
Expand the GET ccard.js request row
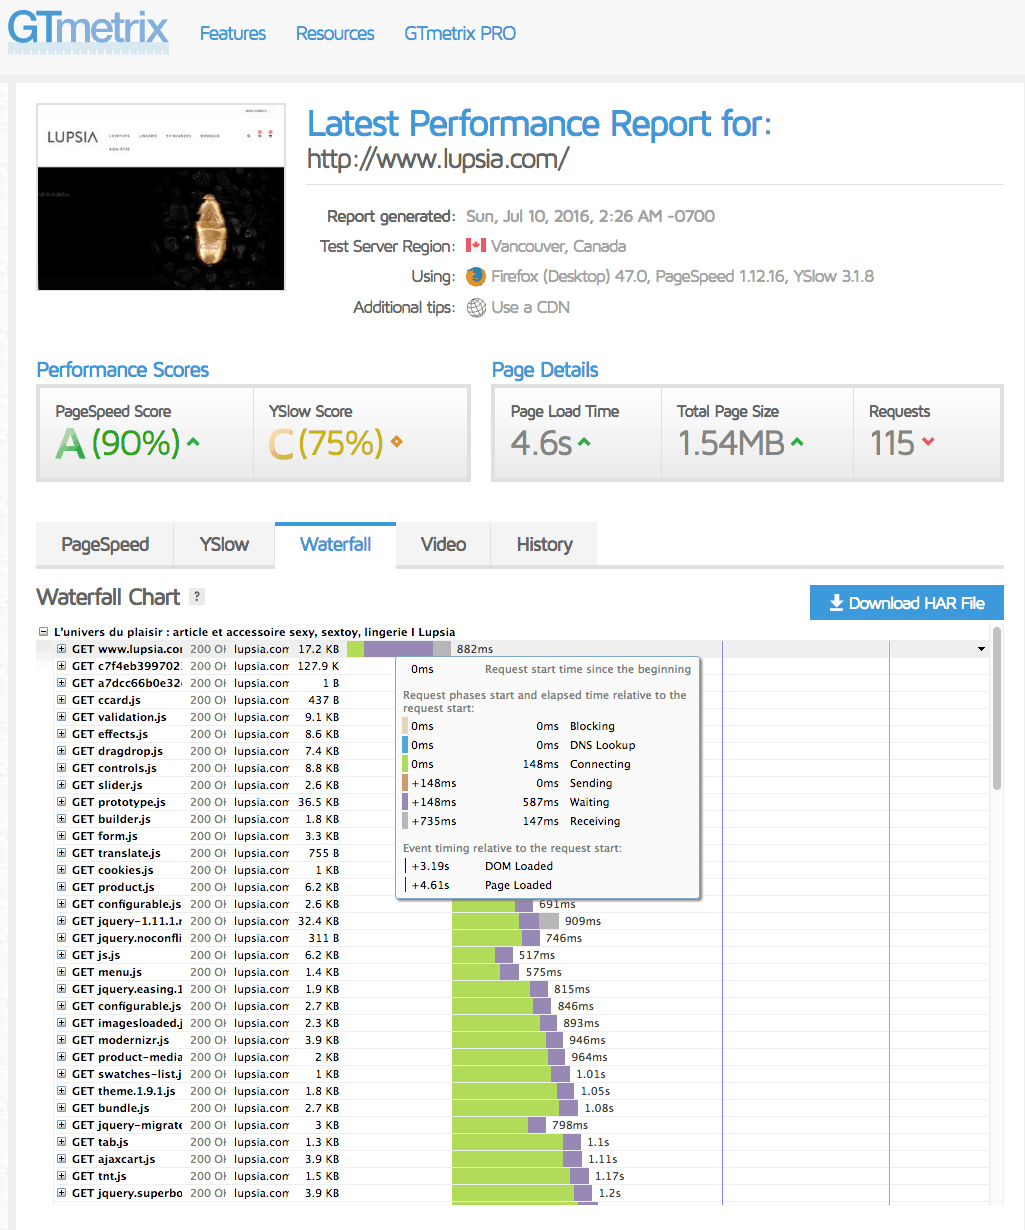(x=61, y=700)
